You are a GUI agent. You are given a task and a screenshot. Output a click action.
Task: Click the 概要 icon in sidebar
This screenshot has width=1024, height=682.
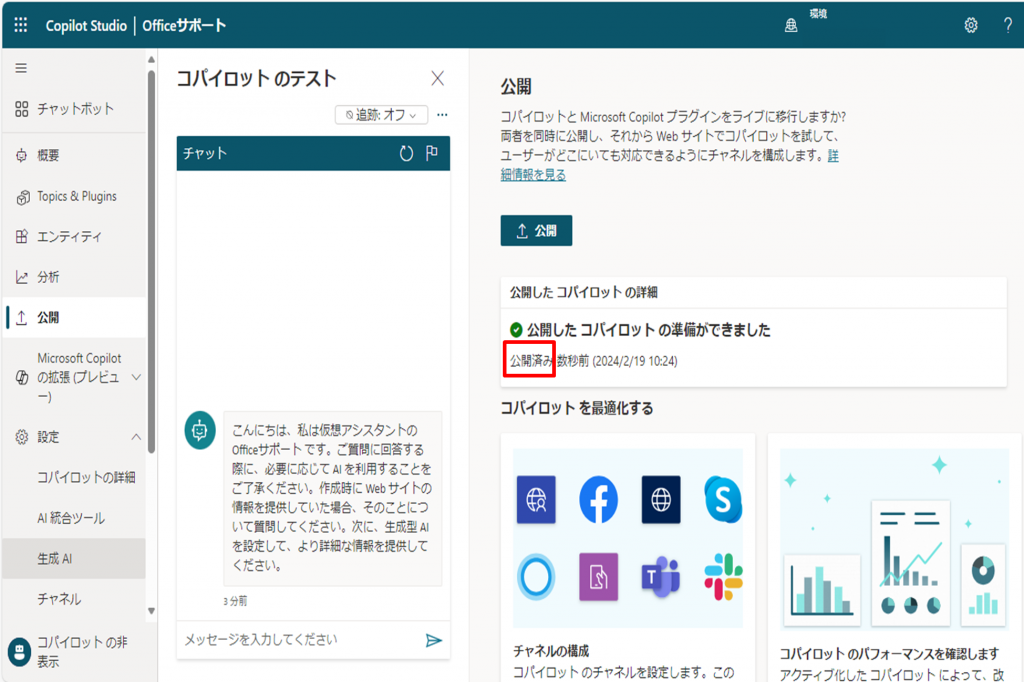22,155
